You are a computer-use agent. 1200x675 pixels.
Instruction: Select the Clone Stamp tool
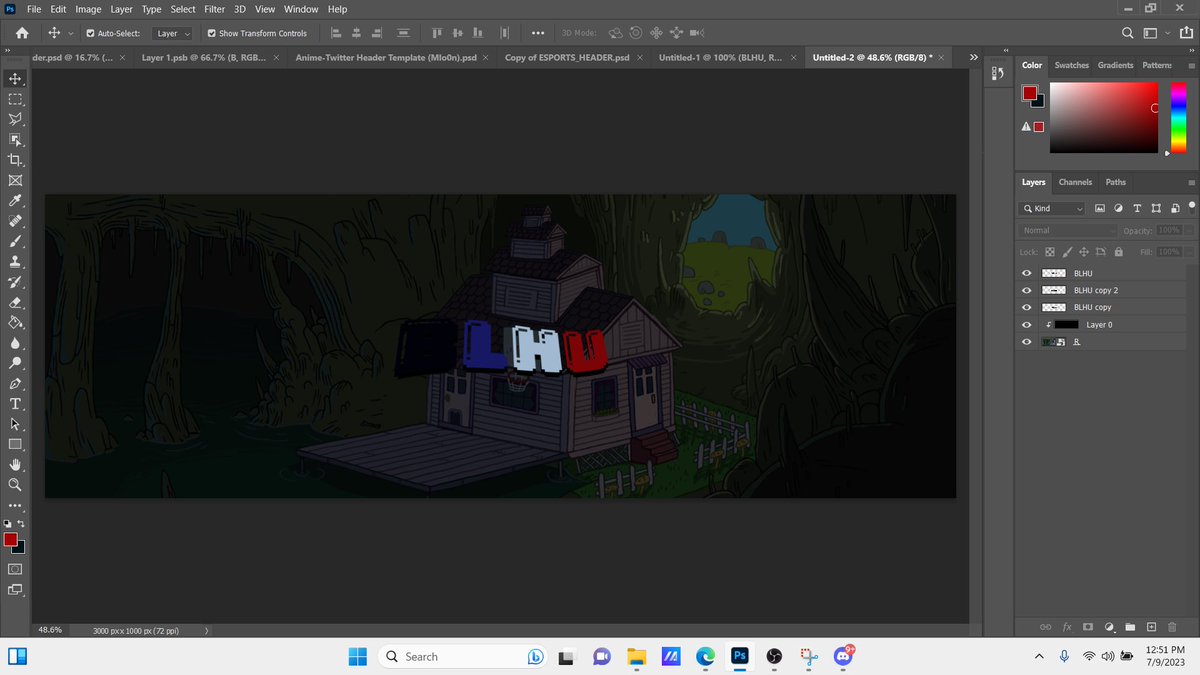16,262
